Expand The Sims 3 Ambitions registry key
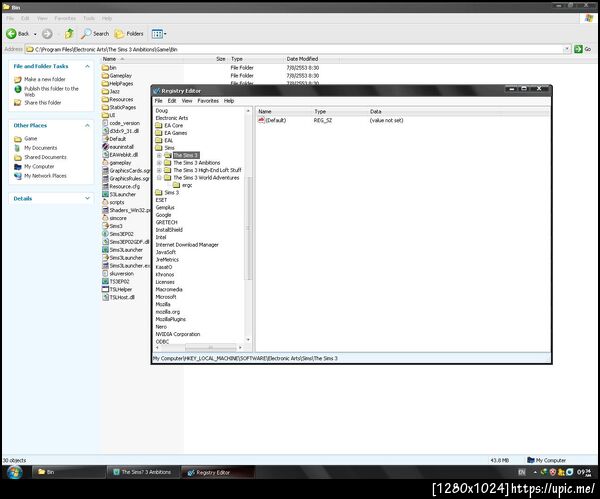600x499 pixels. (x=159, y=163)
